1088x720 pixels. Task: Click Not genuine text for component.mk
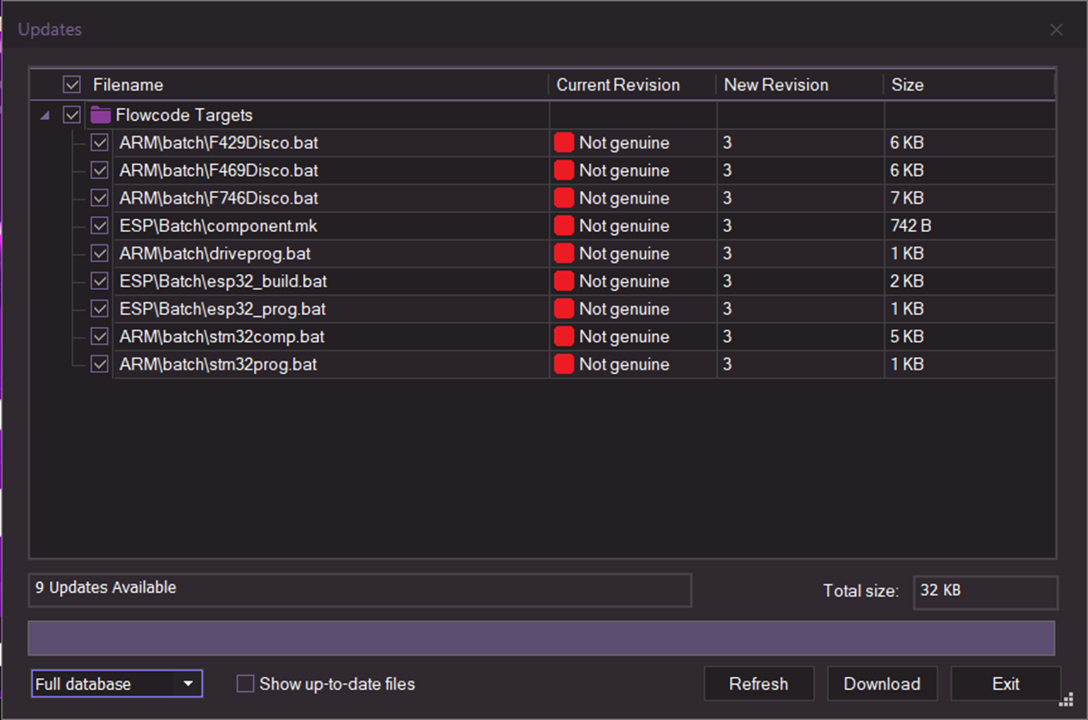pyautogui.click(x=624, y=226)
